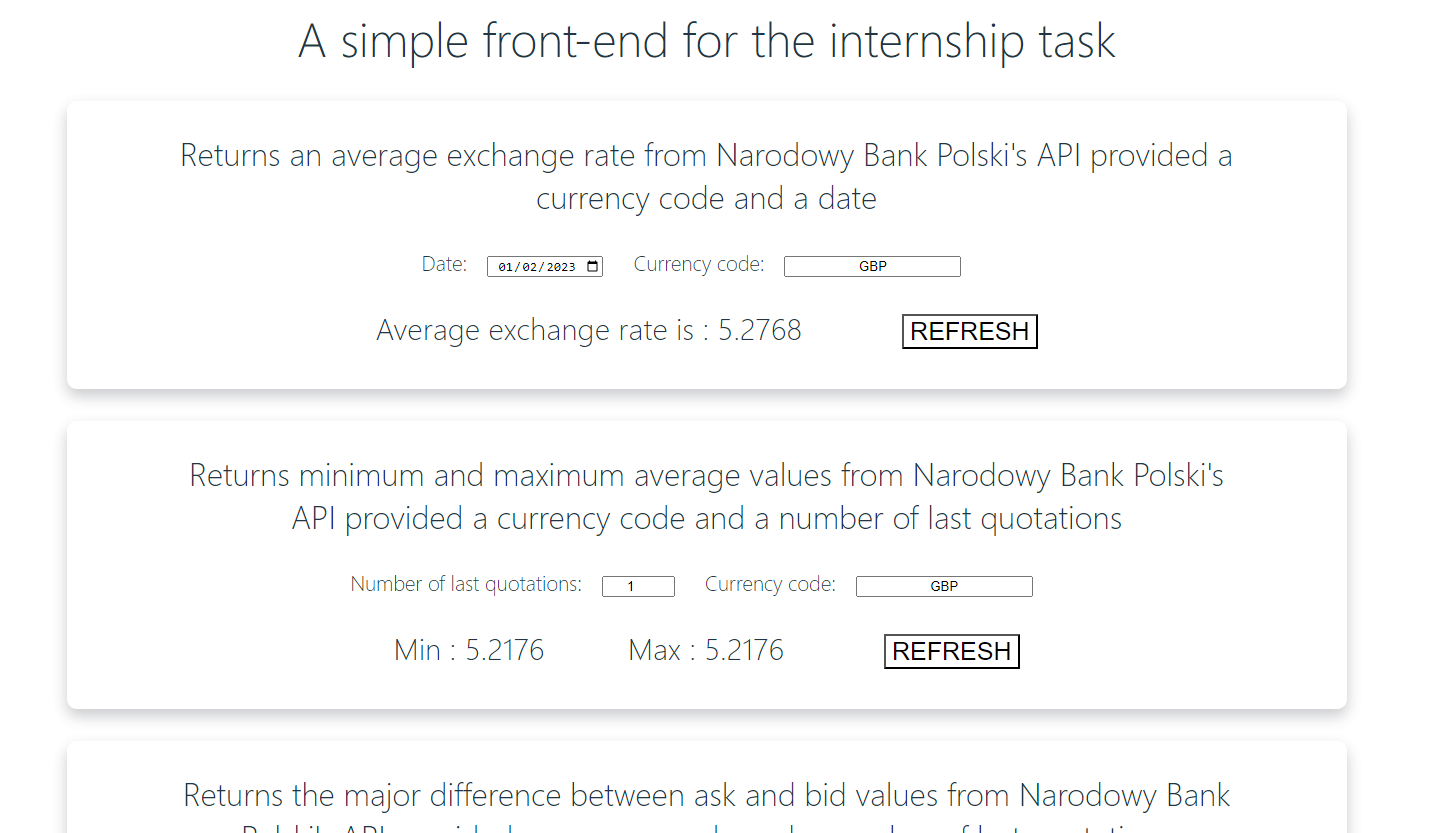Image resolution: width=1451 pixels, height=833 pixels.
Task: Click the Date: label
Action: (444, 264)
